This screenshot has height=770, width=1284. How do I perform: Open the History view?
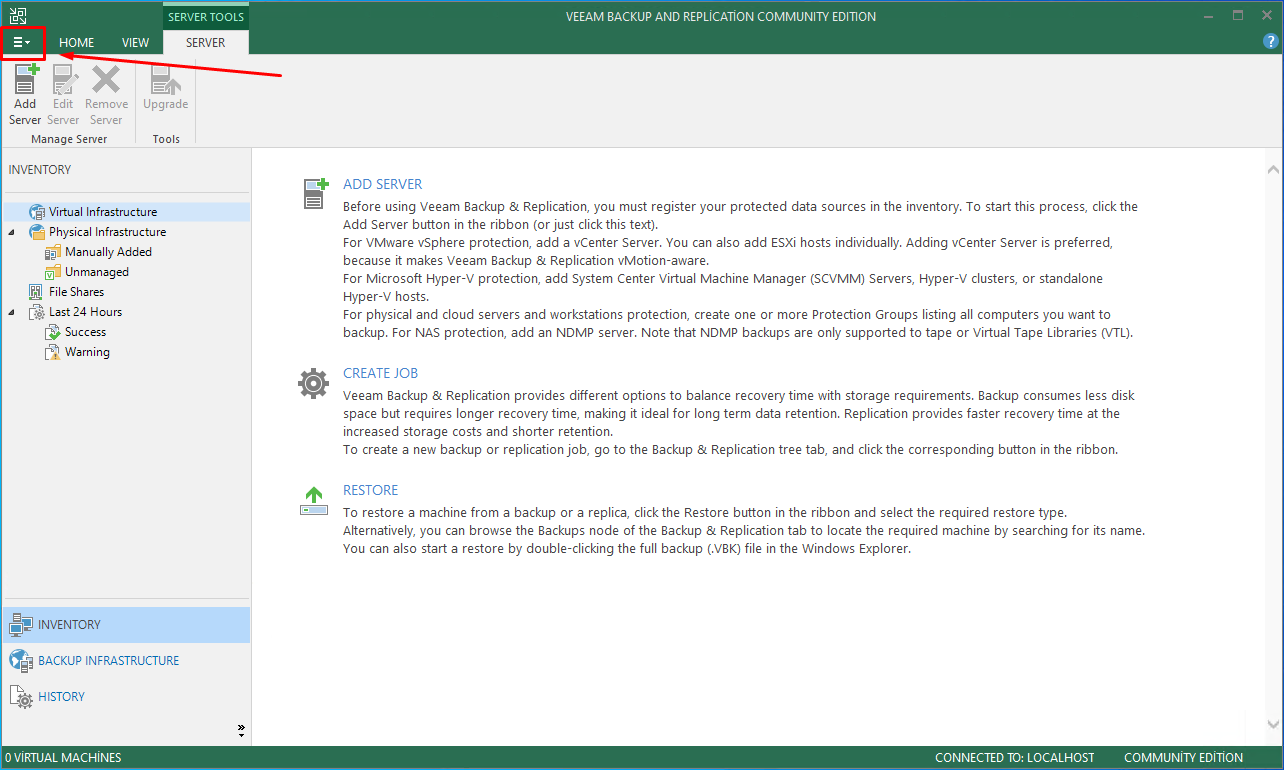61,697
